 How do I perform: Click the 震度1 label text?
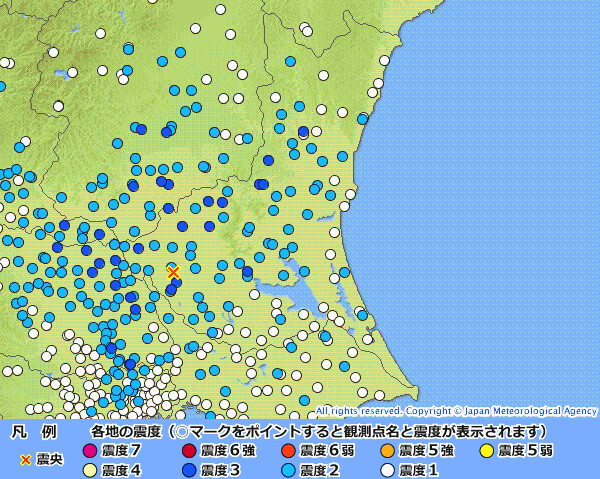(x=418, y=470)
